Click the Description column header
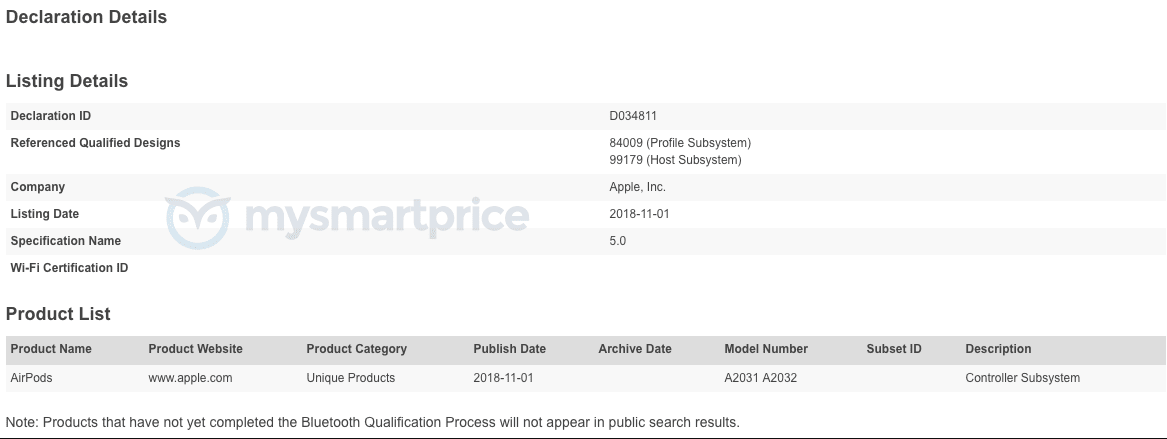 pyautogui.click(x=998, y=349)
